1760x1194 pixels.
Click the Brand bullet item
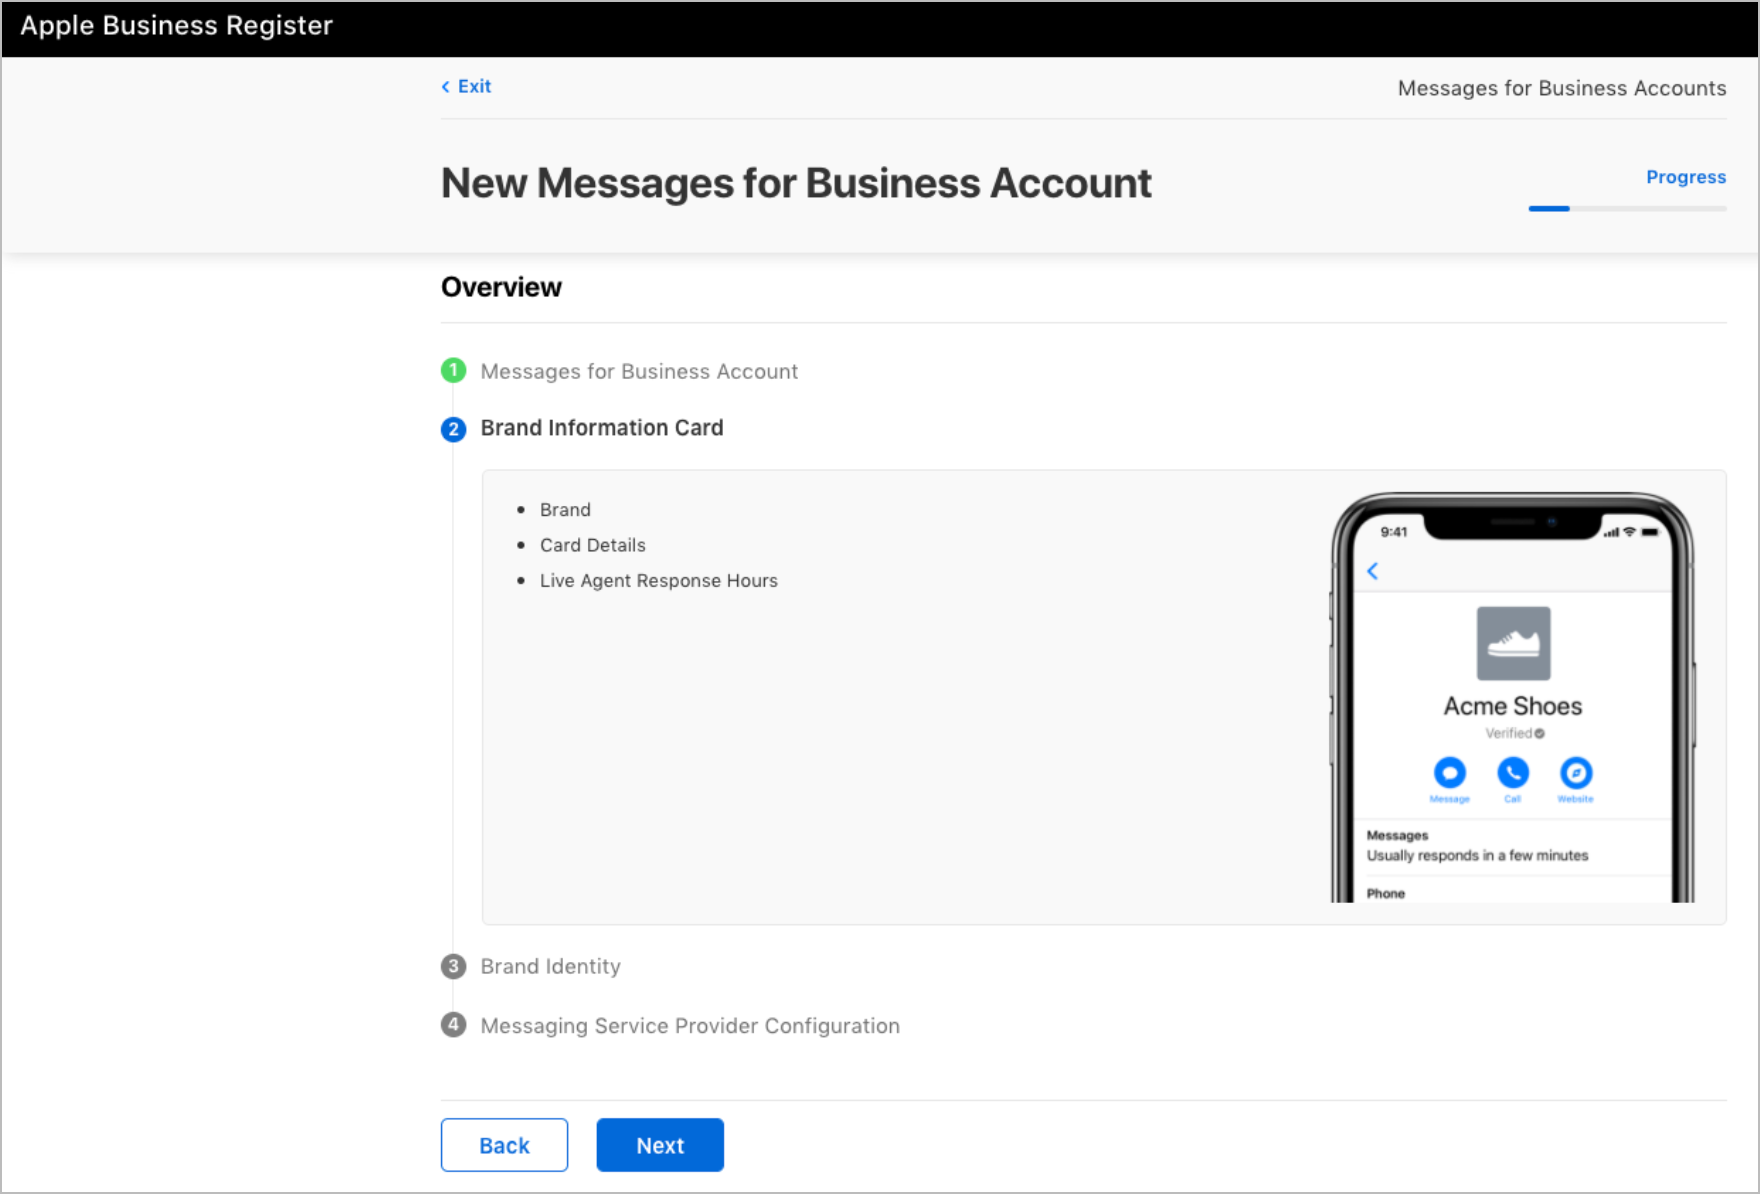565,510
